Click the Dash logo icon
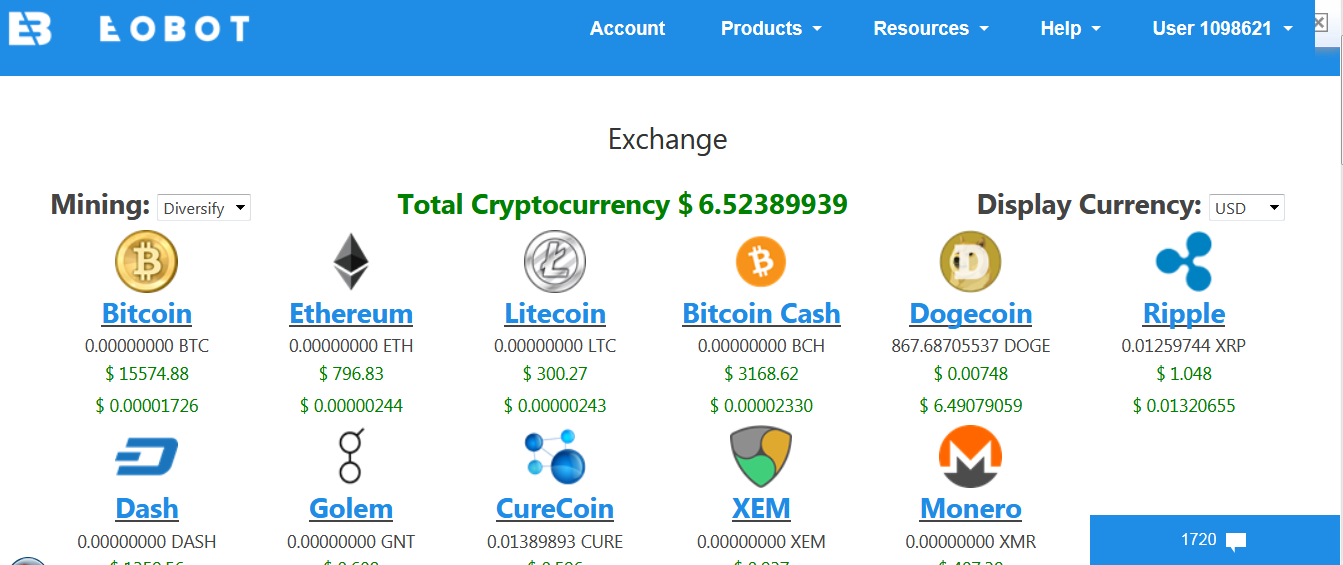Viewport: 1343px width, 565px height. click(146, 457)
